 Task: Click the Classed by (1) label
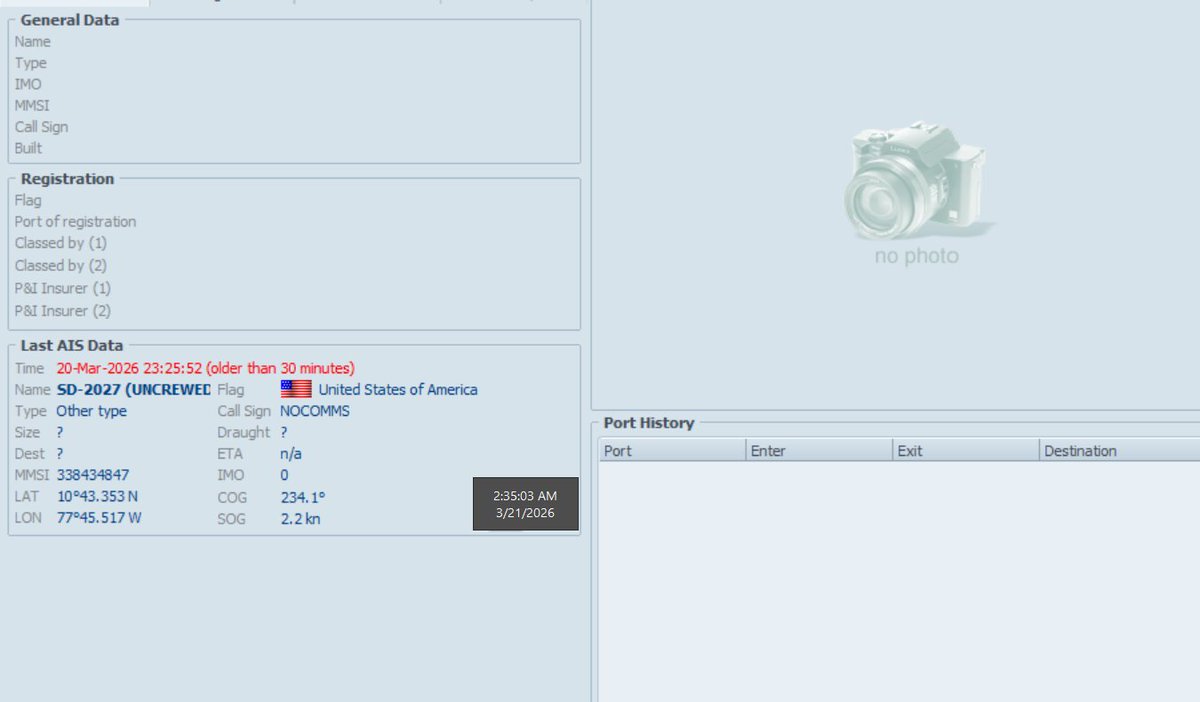pyautogui.click(x=61, y=243)
